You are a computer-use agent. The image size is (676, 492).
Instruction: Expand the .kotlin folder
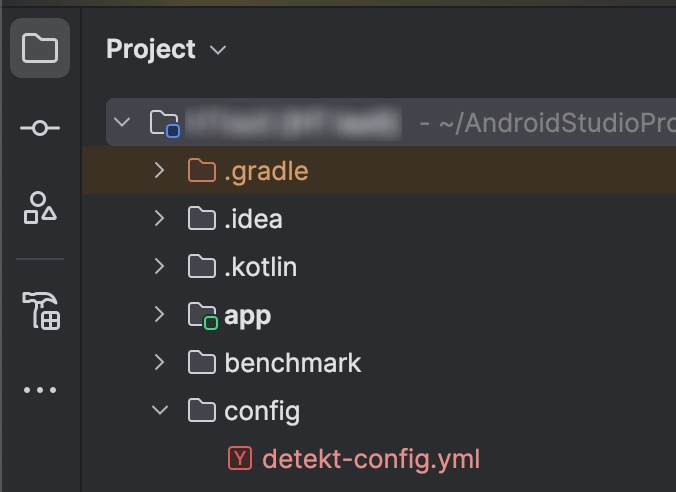pos(160,266)
